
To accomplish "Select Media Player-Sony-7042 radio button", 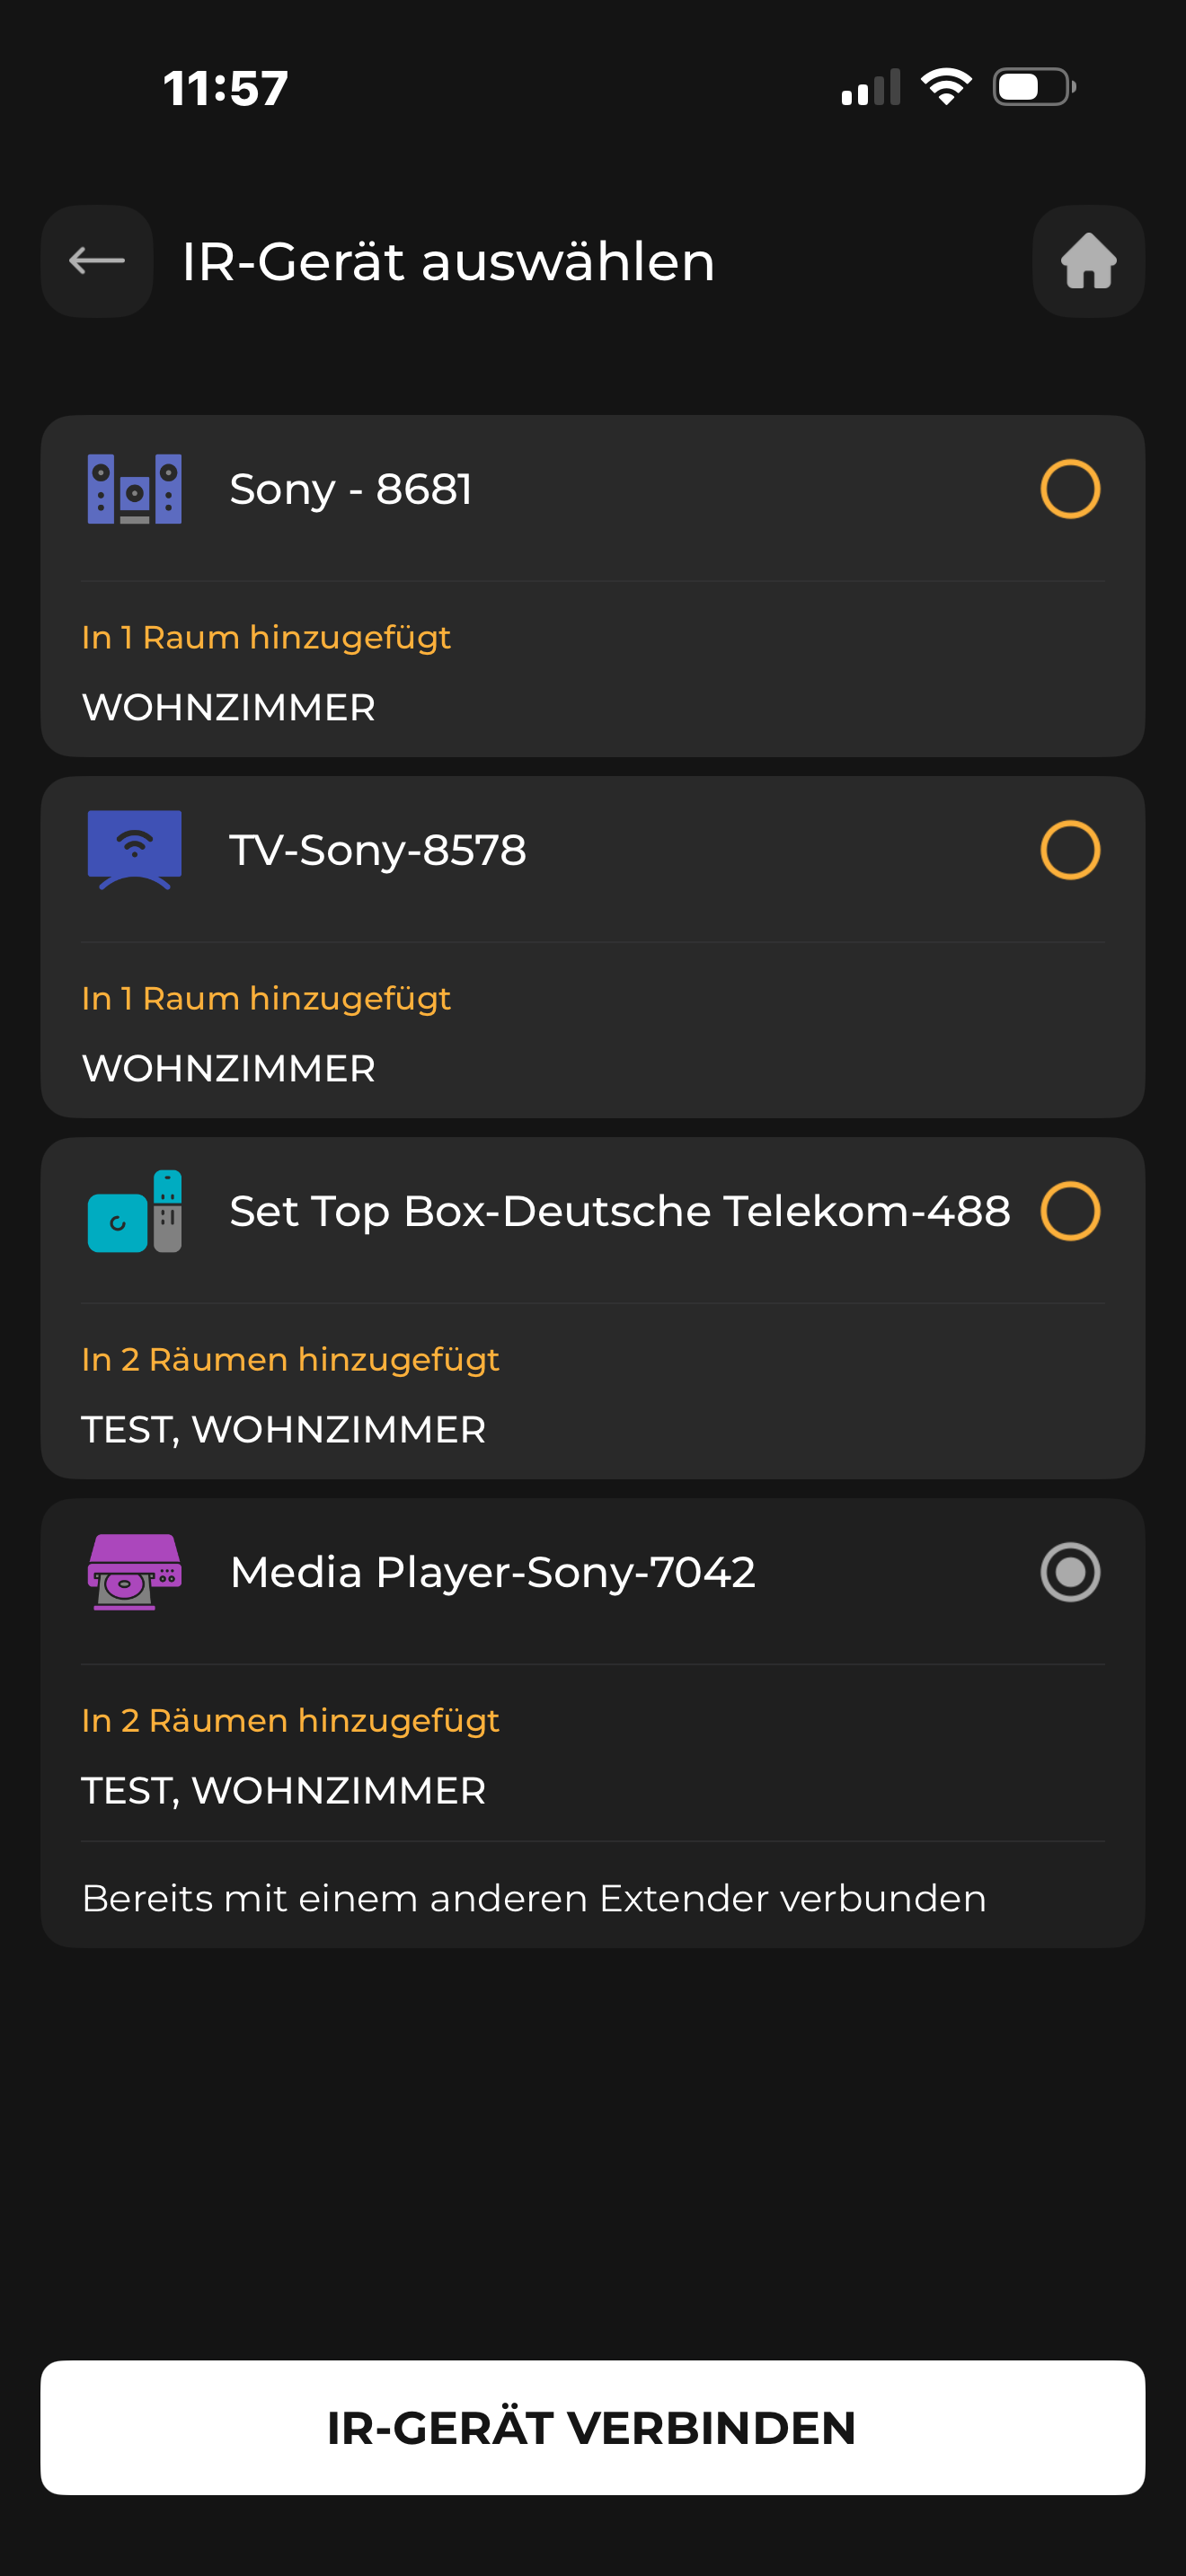I will click(1070, 1572).
